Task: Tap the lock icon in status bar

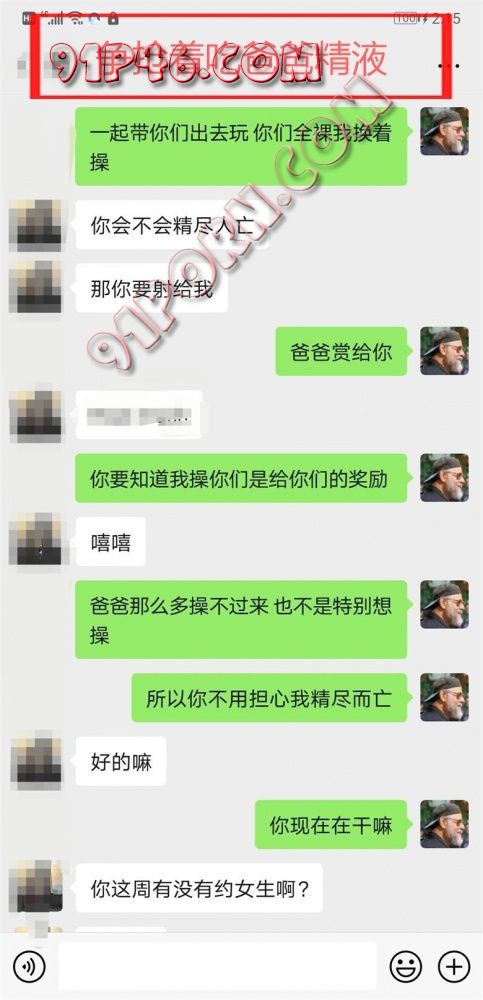Action: click(113, 18)
